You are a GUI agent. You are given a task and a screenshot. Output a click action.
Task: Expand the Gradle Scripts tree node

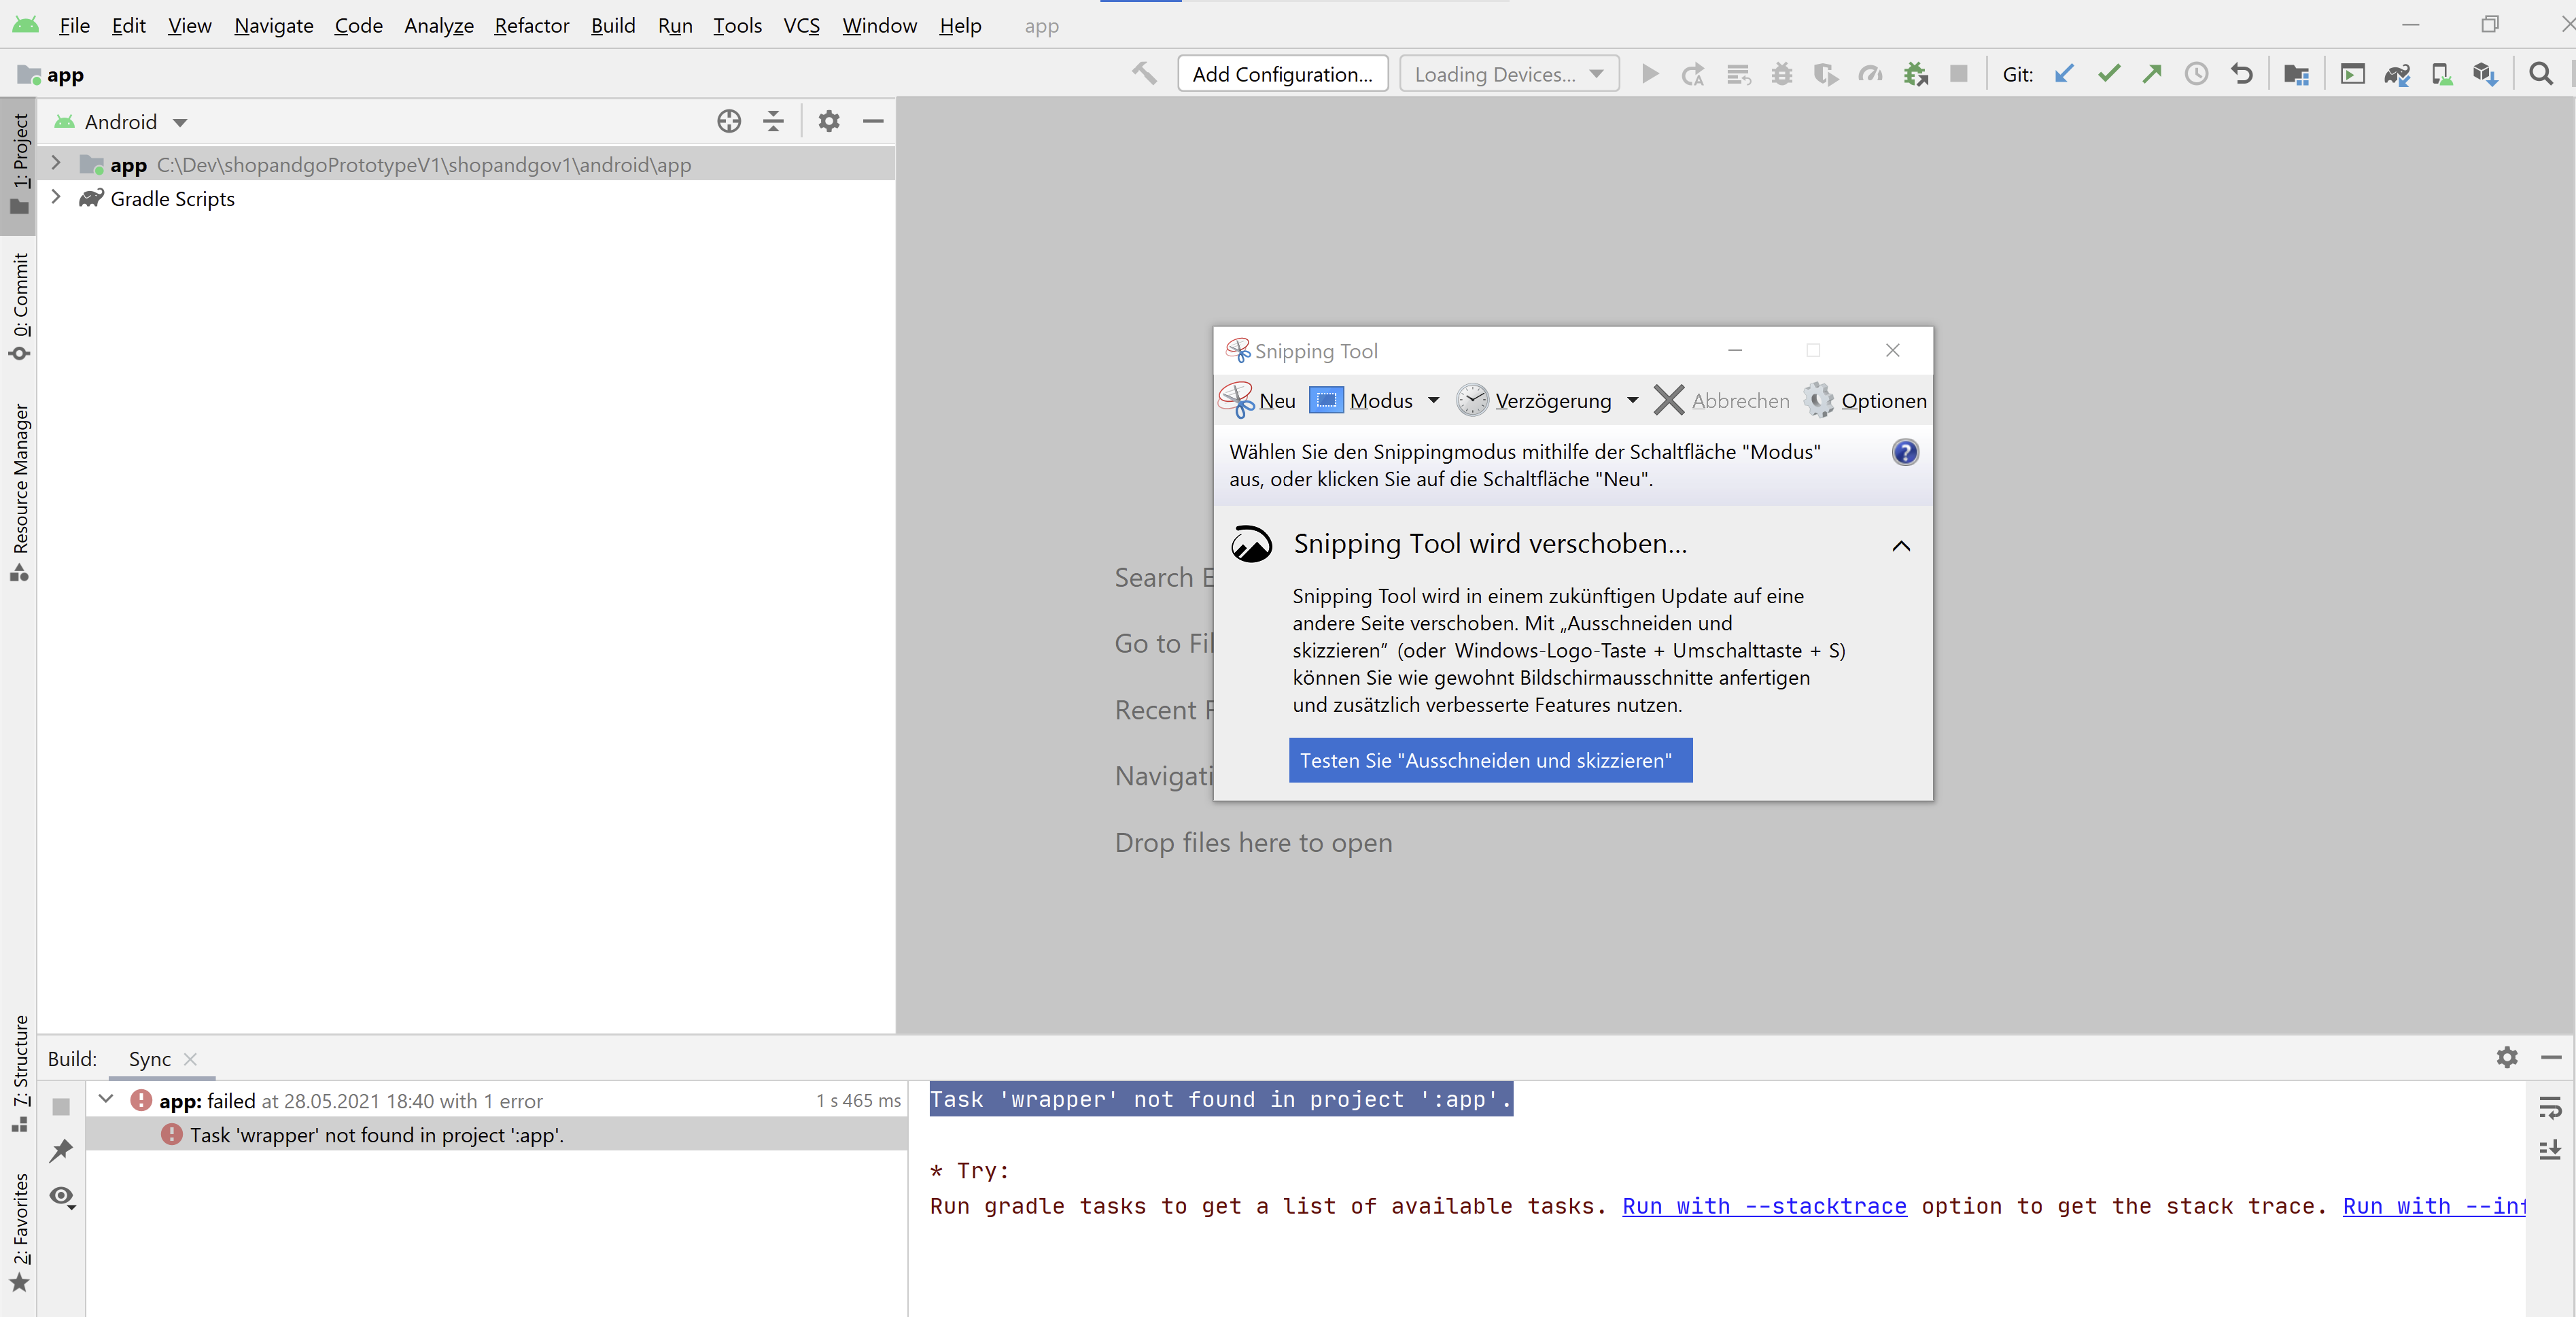(x=56, y=197)
